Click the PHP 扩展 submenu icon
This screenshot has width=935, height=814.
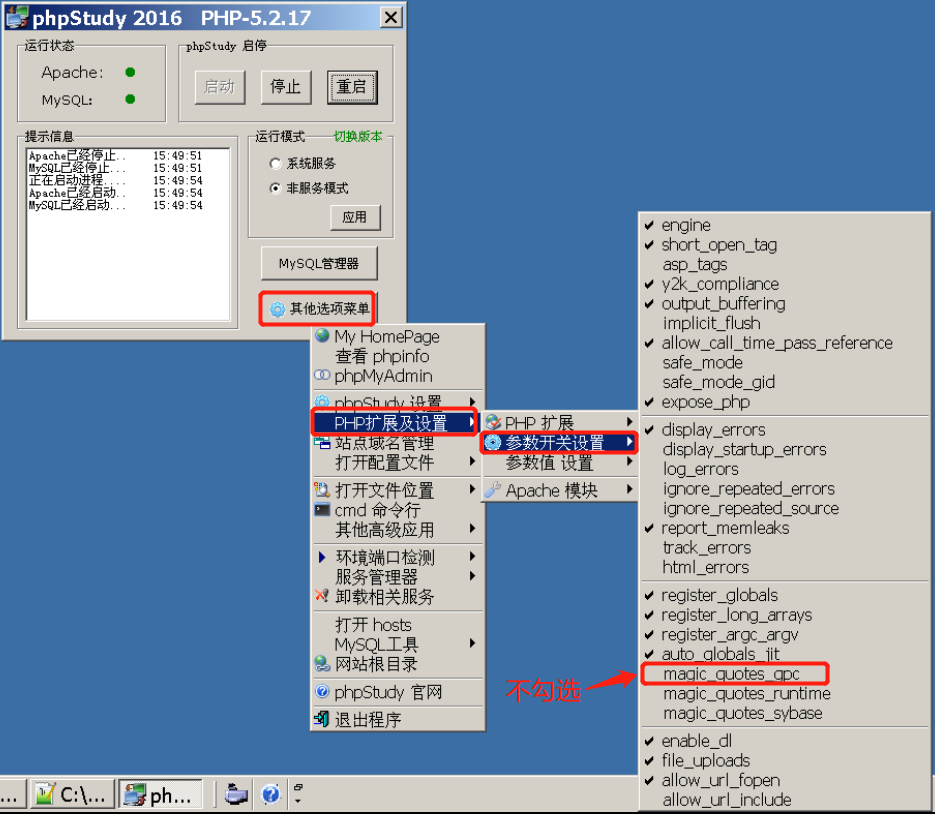pyautogui.click(x=493, y=422)
